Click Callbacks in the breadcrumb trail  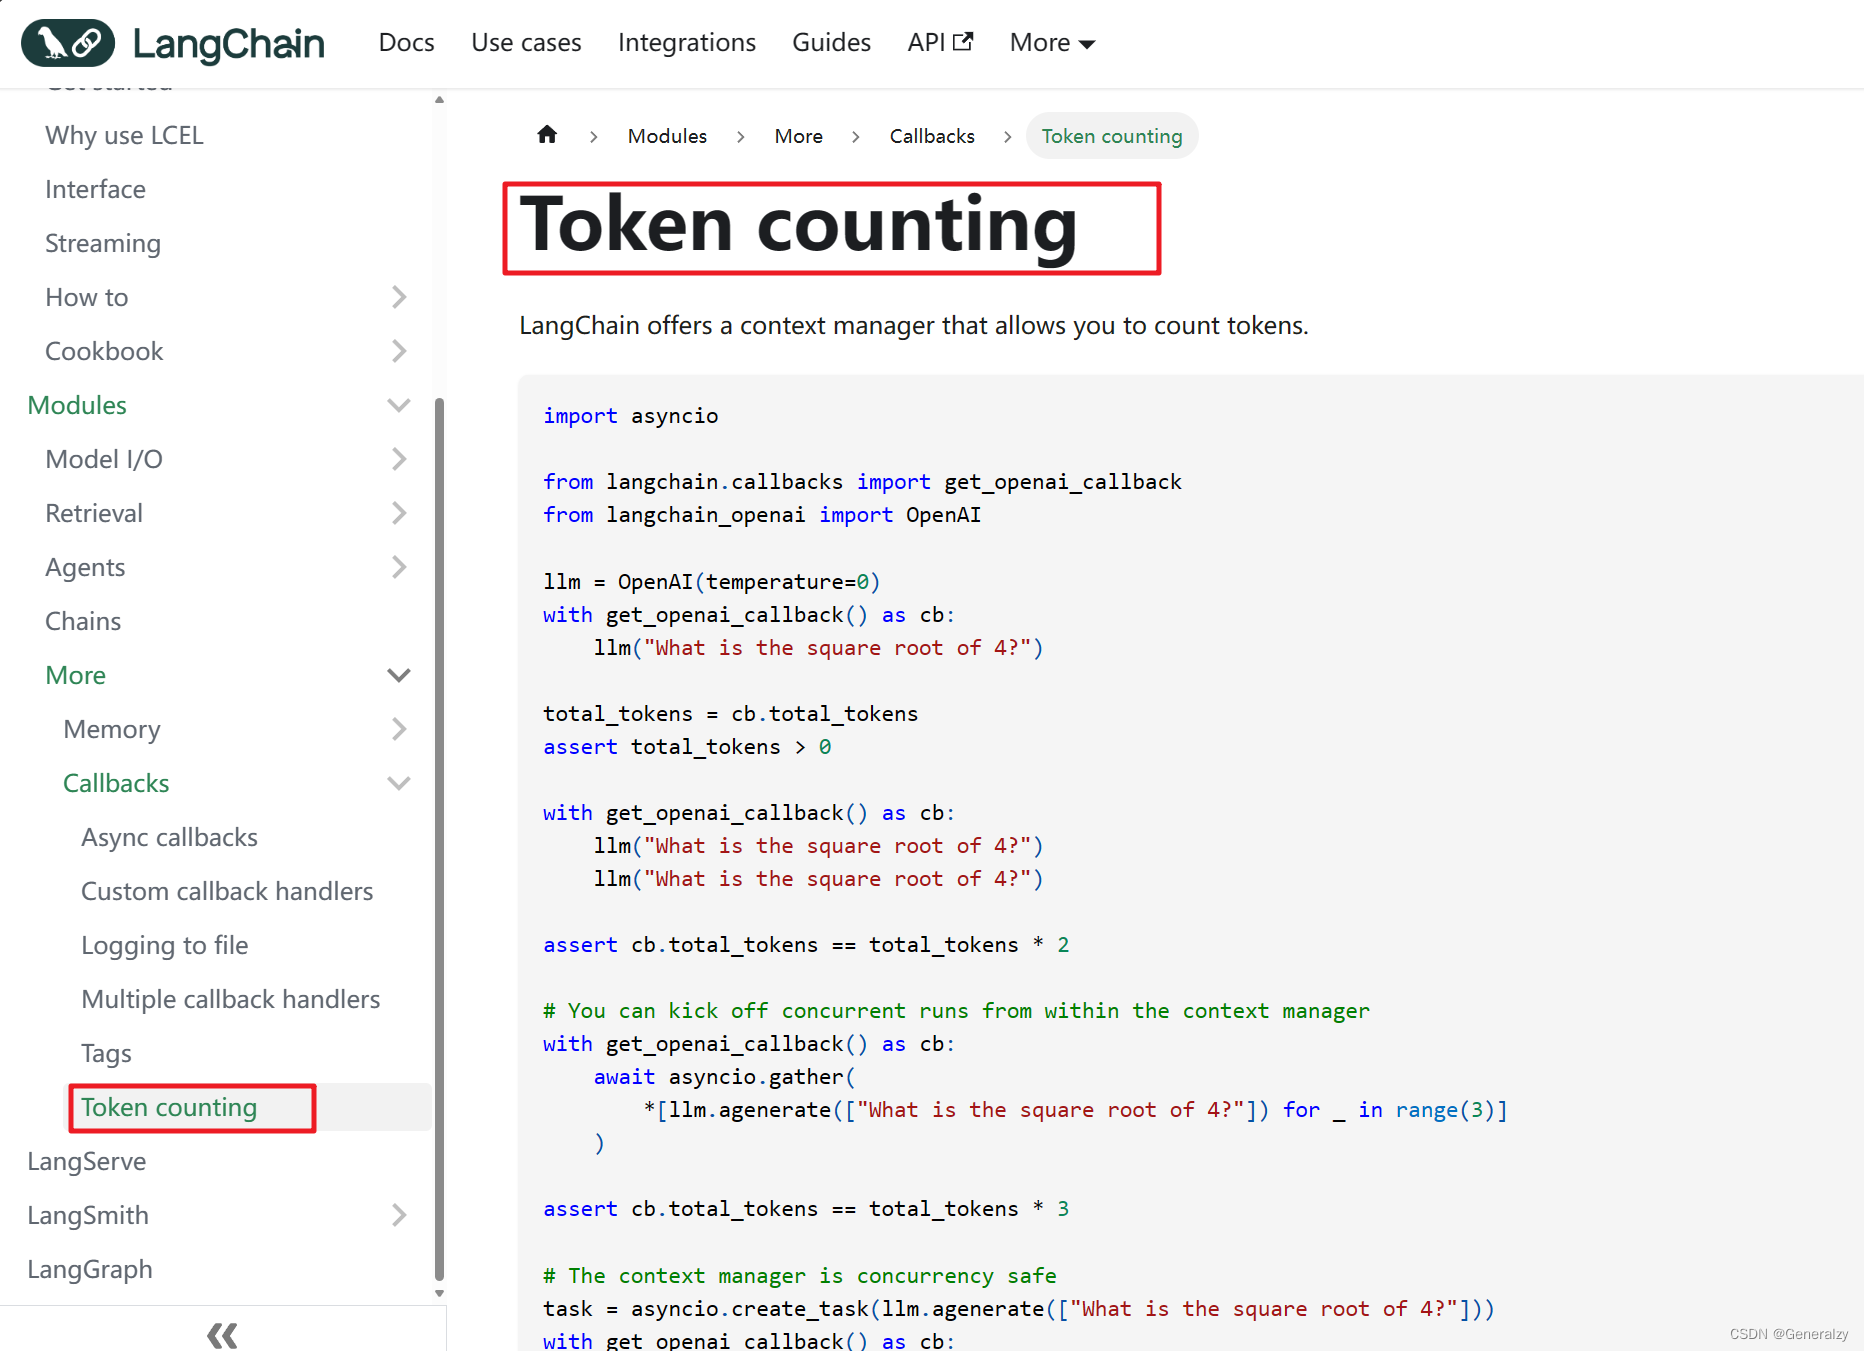(931, 135)
